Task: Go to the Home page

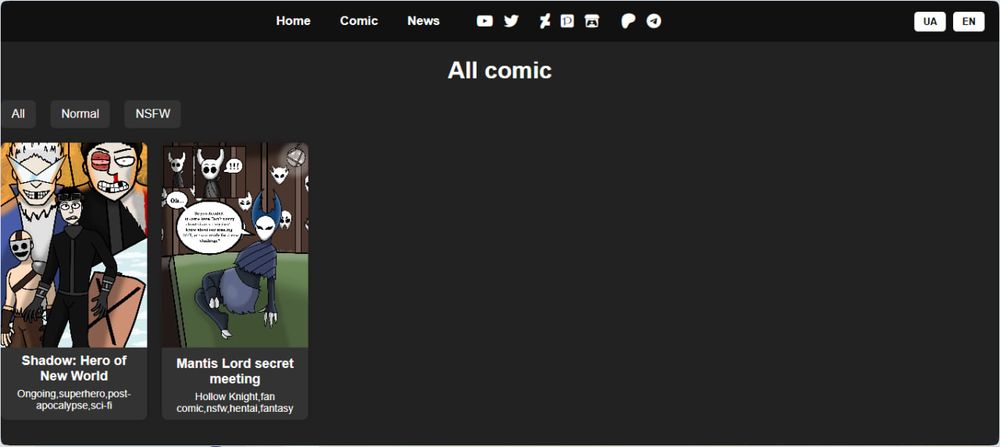Action: pos(293,21)
